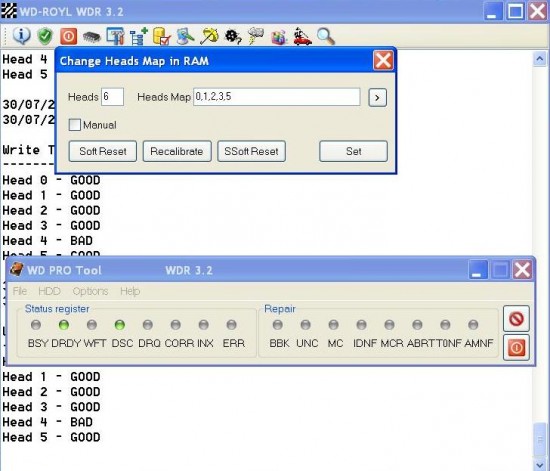
Task: Click the UNC repair indicator
Action: click(306, 325)
